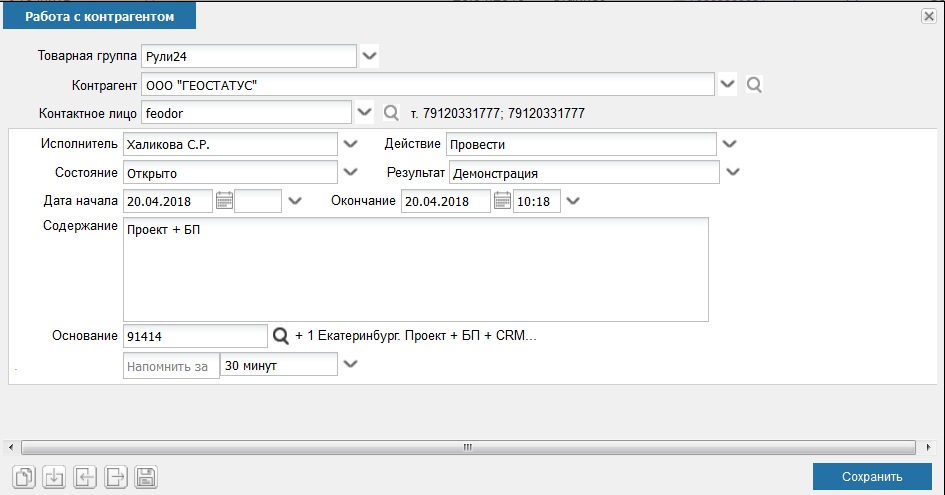Click the Результат field Демонстрация
Viewport: 945px width, 495px height.
pos(584,172)
